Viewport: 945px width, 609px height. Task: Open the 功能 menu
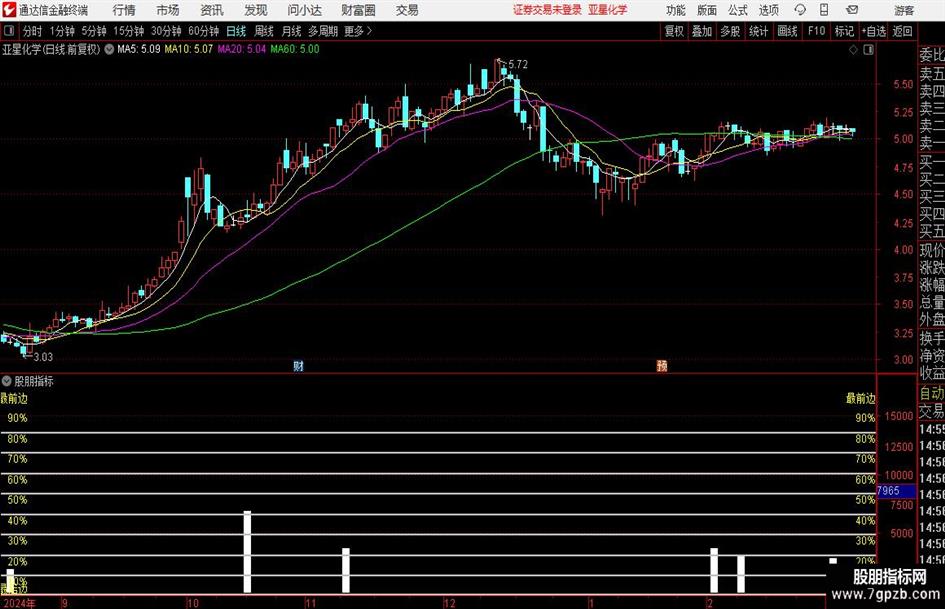click(x=676, y=10)
